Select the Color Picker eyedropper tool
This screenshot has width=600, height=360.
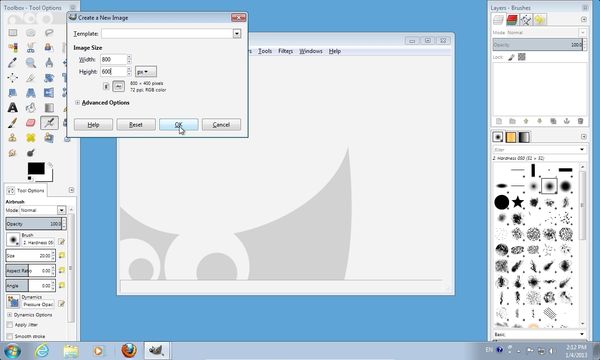[13, 62]
